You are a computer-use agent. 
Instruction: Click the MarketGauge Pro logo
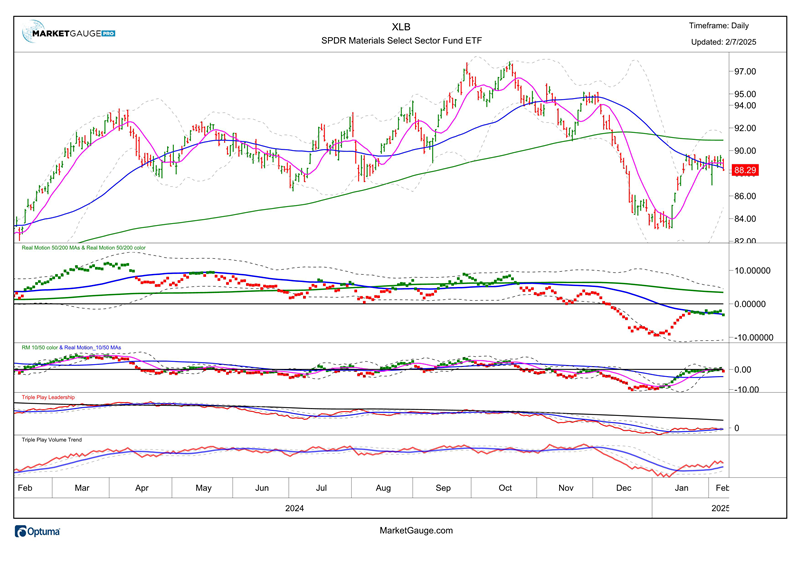(x=68, y=33)
